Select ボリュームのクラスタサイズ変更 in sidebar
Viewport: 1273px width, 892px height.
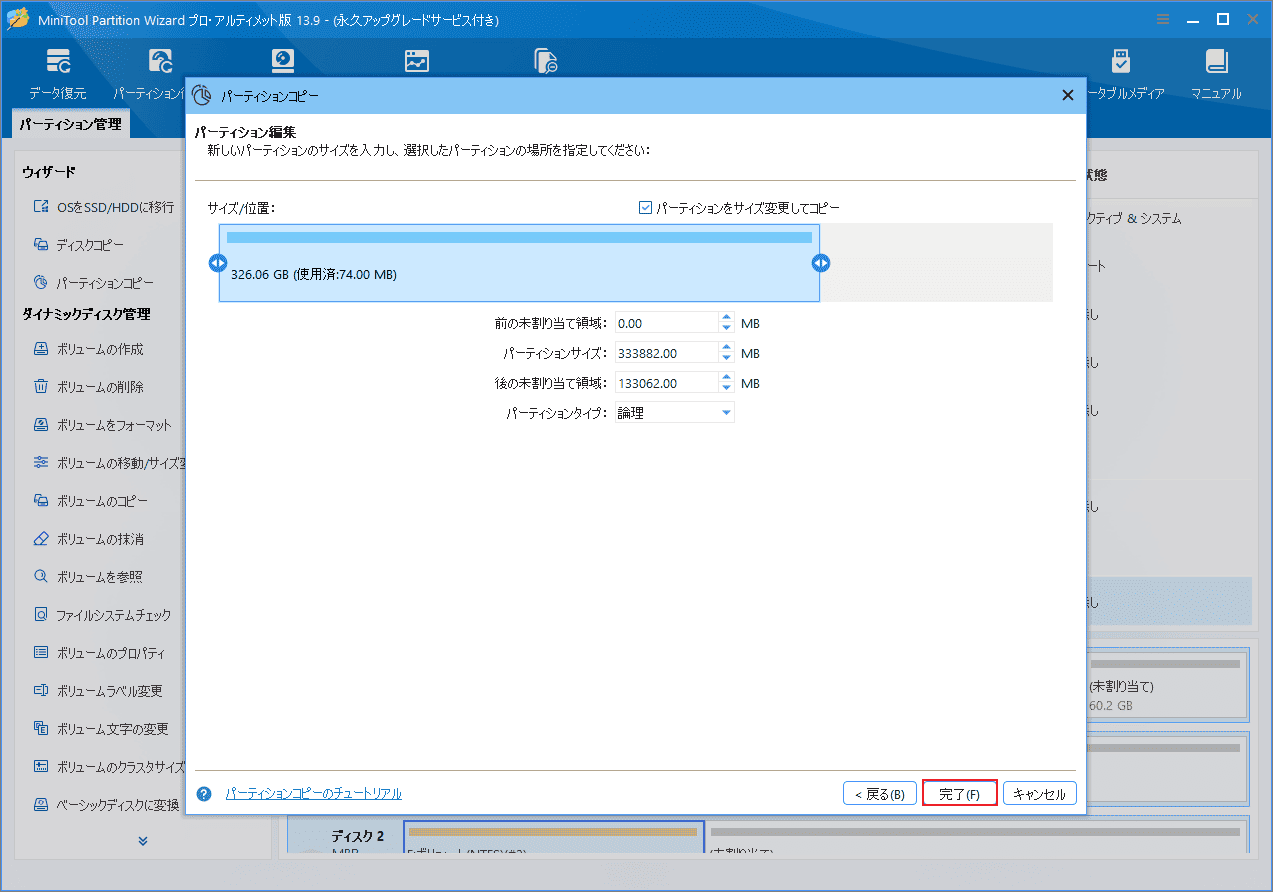pyautogui.click(x=108, y=767)
